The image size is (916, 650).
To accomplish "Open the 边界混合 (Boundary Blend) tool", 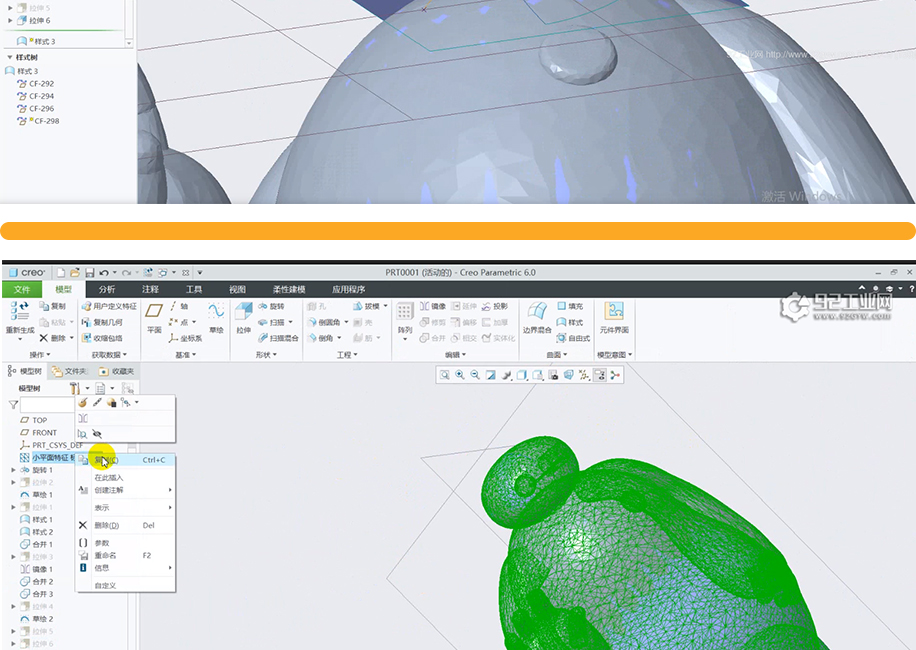I will [x=537, y=318].
